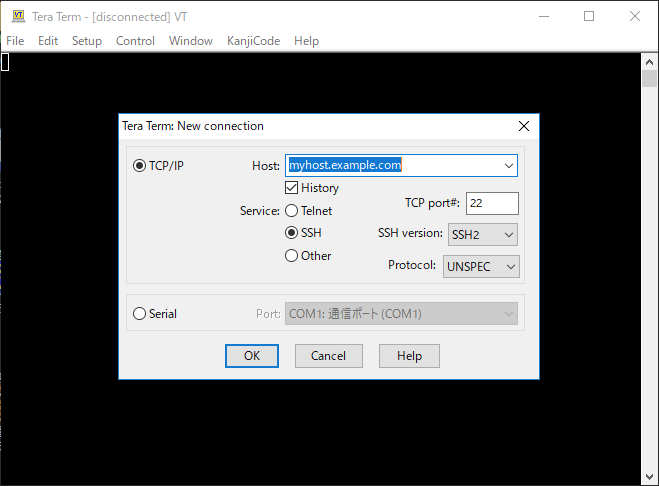
Task: Minimize the Tera Term window
Action: pos(544,16)
